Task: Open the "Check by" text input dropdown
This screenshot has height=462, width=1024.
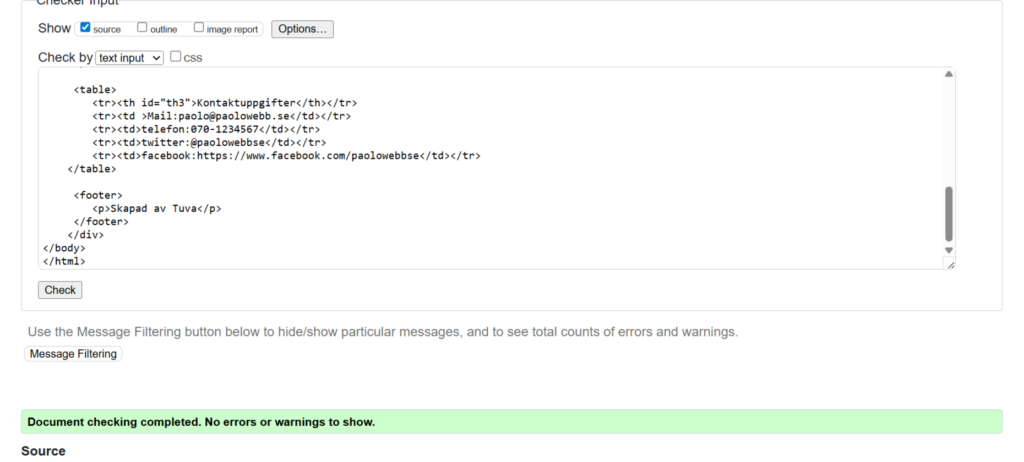Action: (x=129, y=58)
